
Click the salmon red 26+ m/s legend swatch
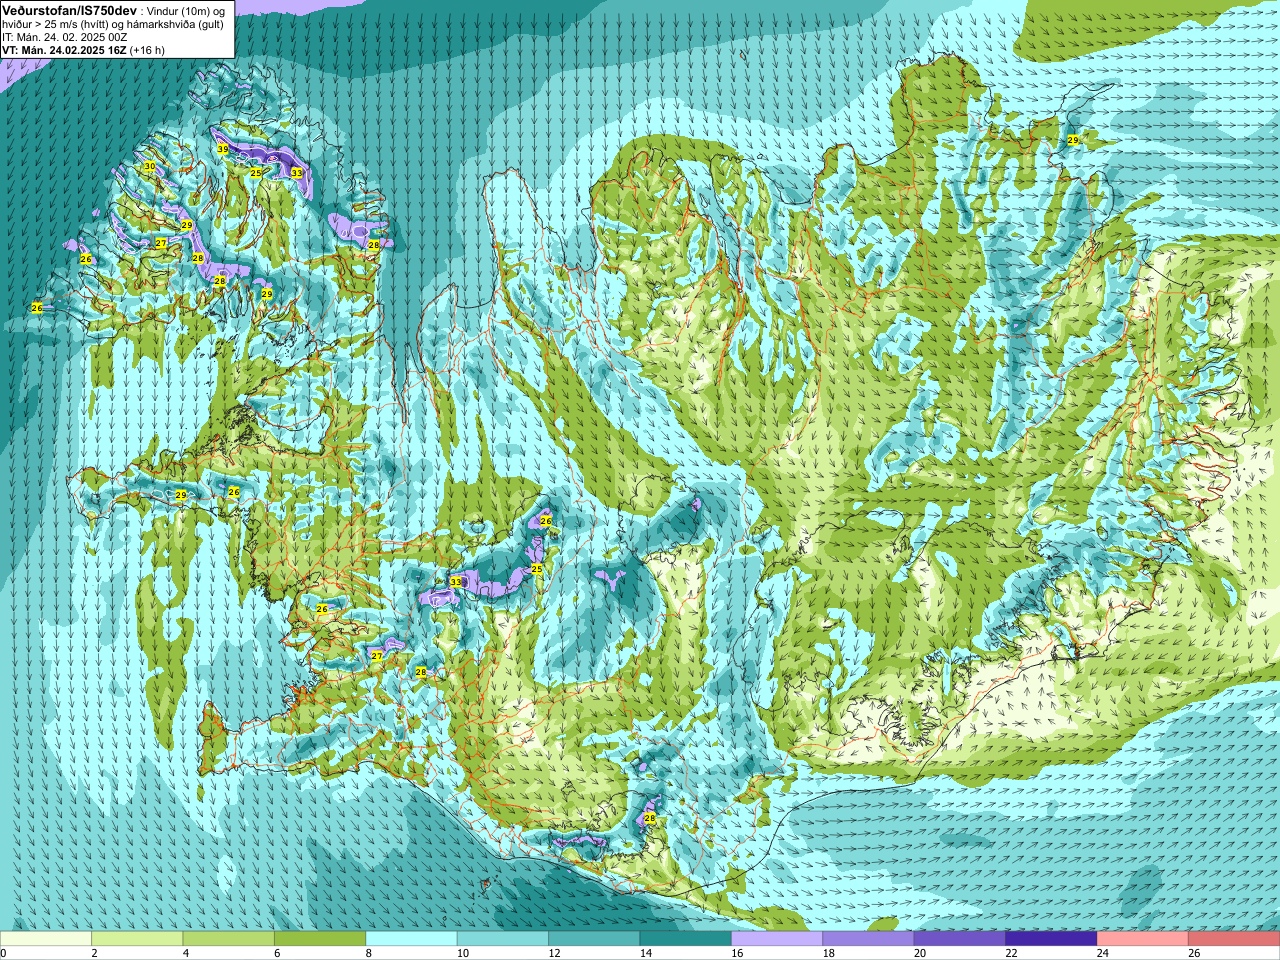[x=1234, y=939]
